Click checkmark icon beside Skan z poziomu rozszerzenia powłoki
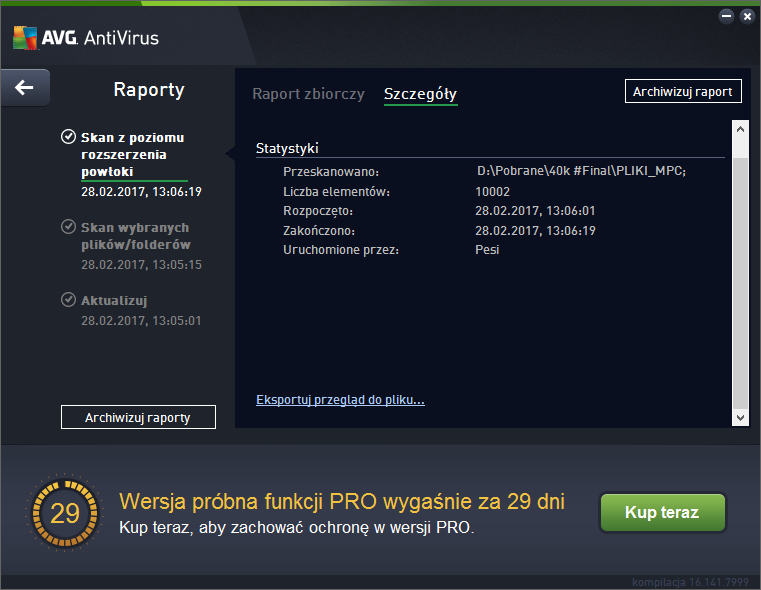Screen dimensions: 761x590 tap(68, 137)
